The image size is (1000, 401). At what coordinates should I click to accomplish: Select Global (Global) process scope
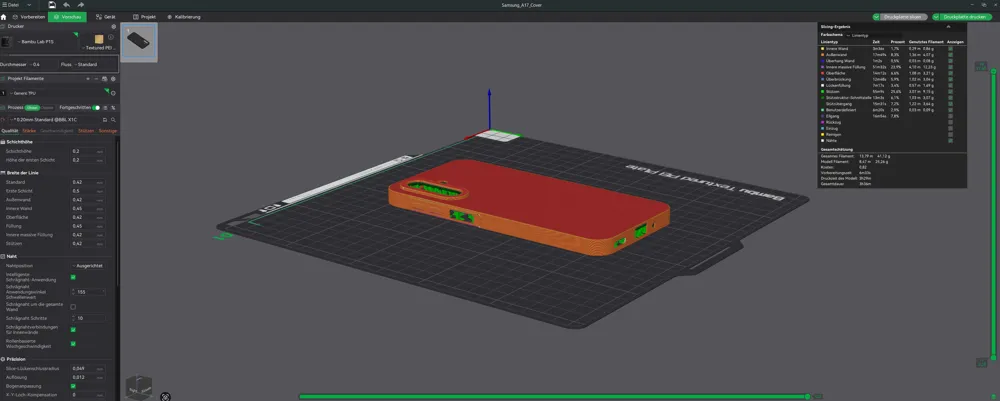click(32, 108)
